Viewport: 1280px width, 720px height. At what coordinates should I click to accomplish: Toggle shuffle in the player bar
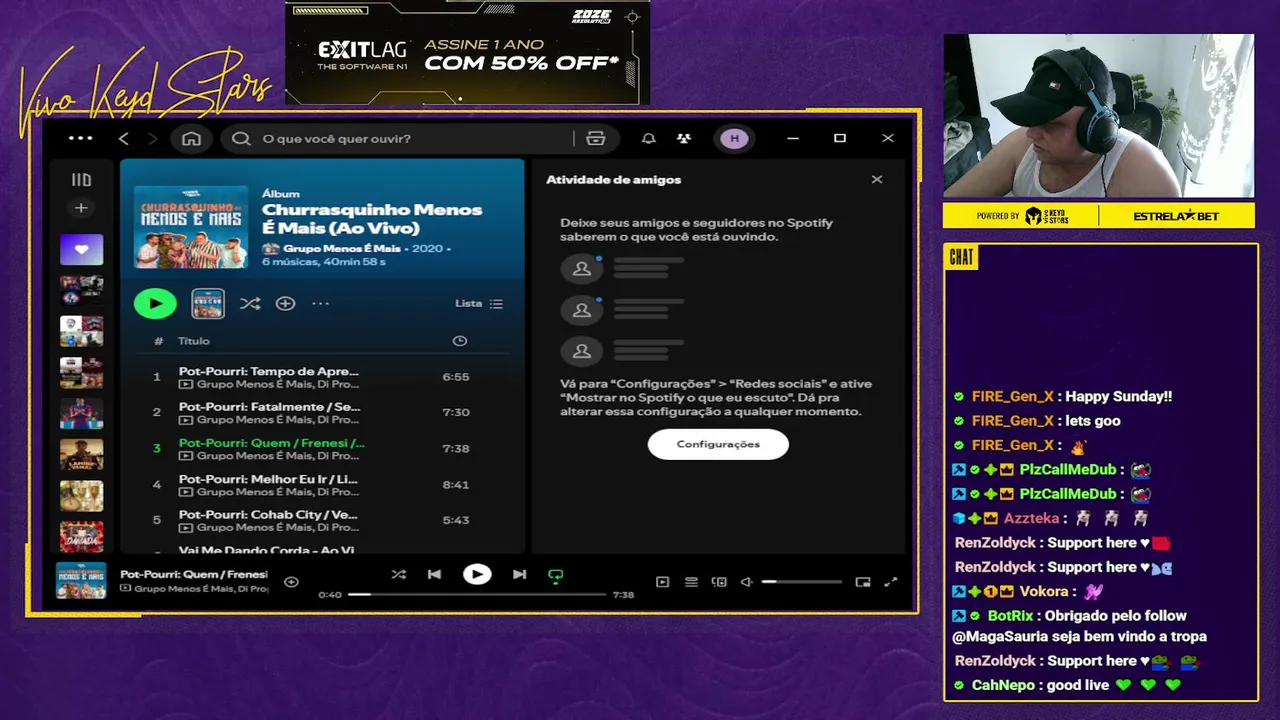[x=398, y=574]
